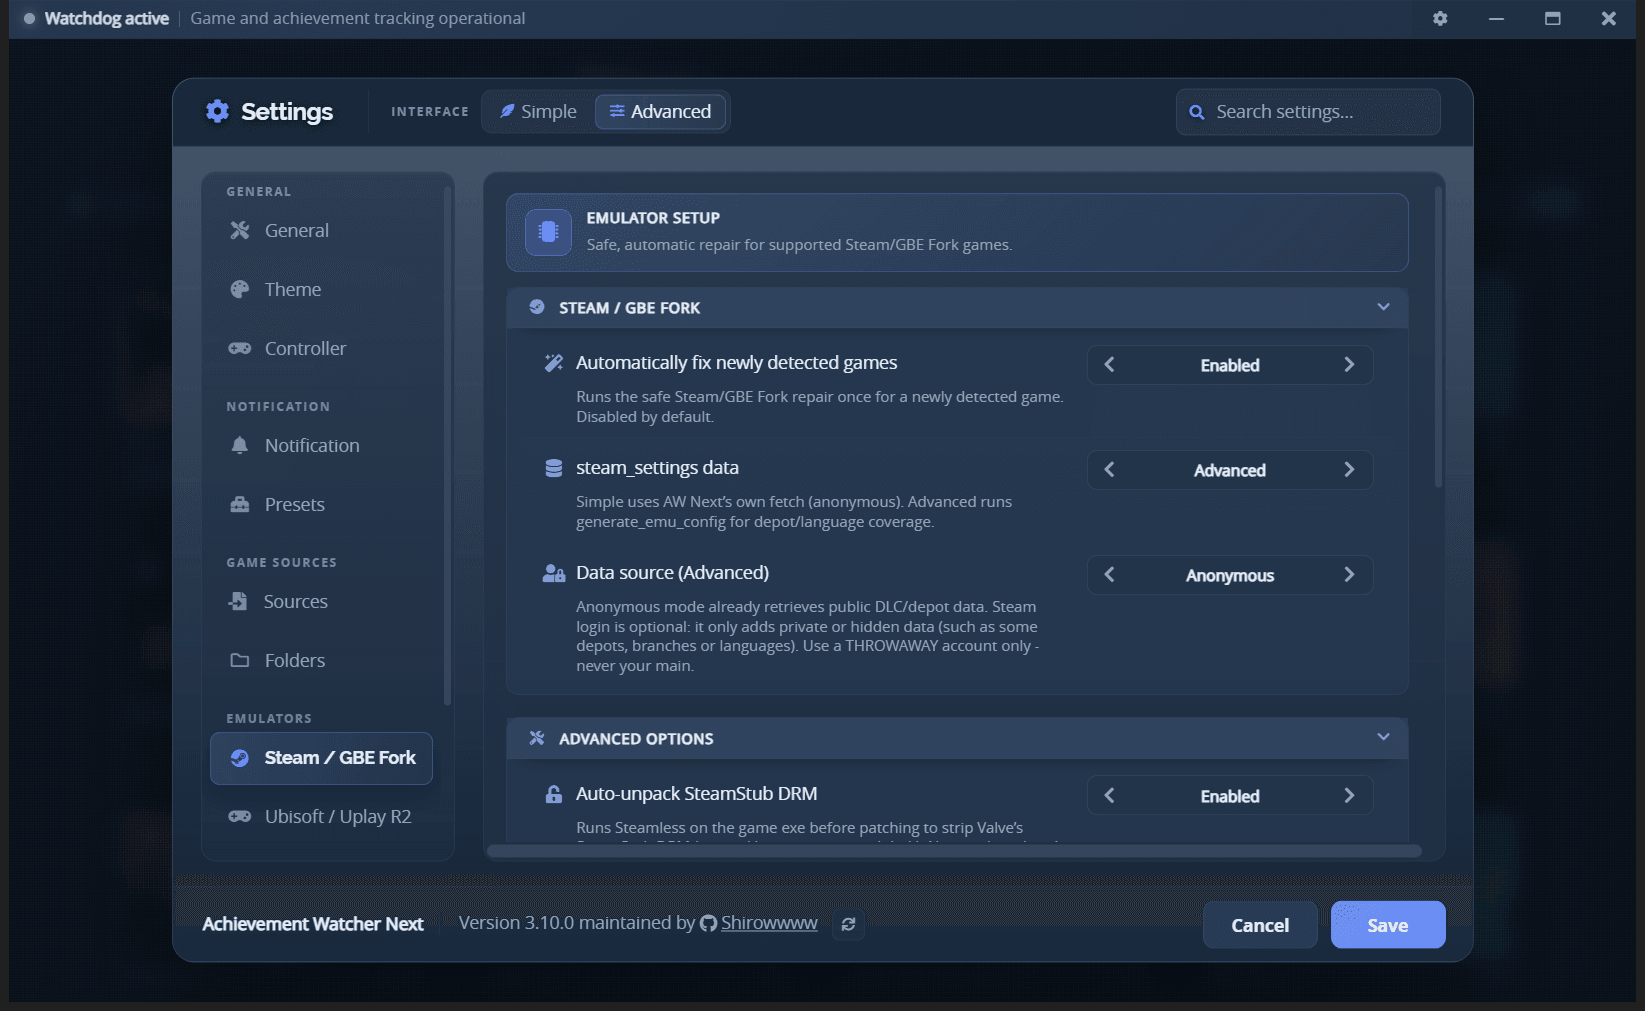The height and width of the screenshot is (1011, 1645).
Task: Click the database icon beside steam_settings data
Action: click(x=553, y=468)
